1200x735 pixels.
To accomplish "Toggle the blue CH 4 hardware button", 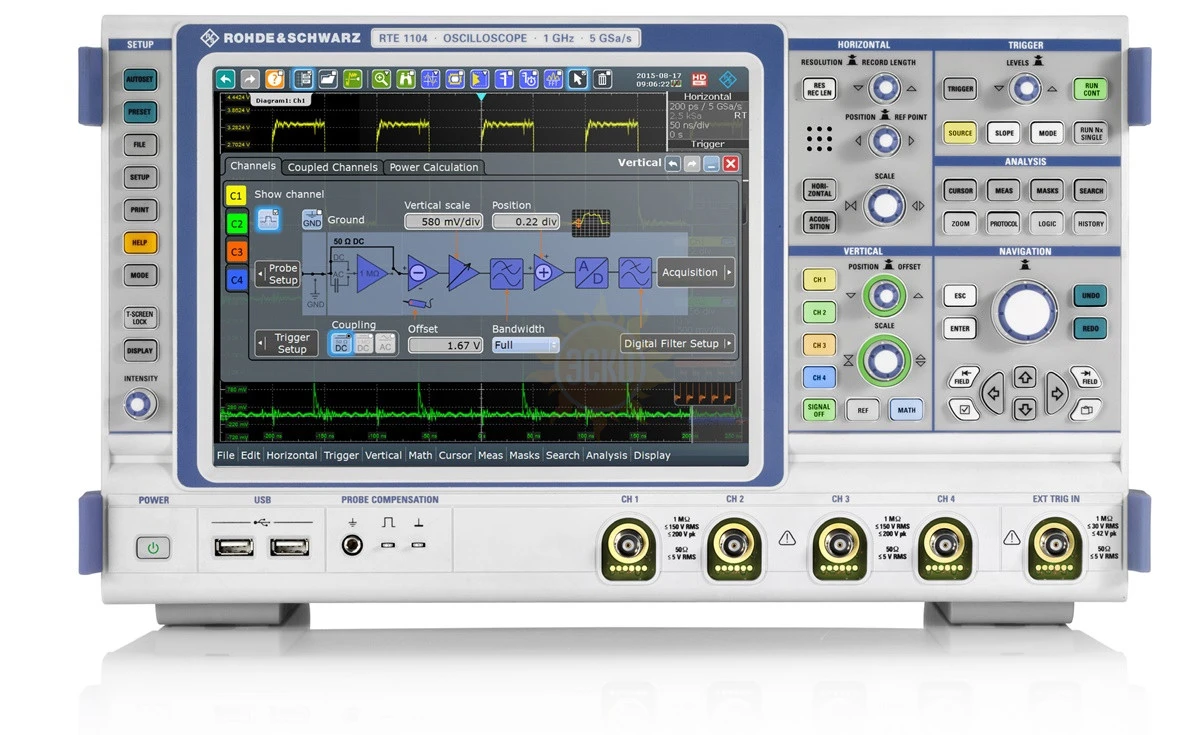I will click(819, 378).
